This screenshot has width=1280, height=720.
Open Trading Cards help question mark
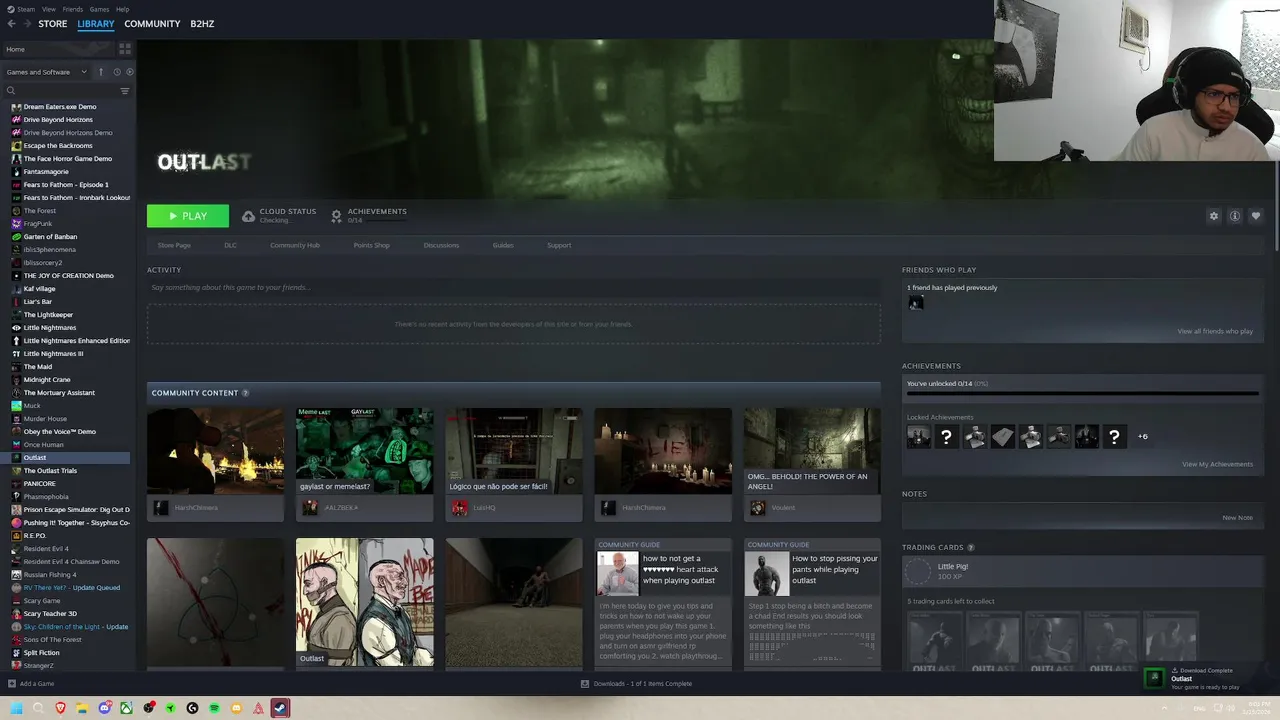pos(971,548)
